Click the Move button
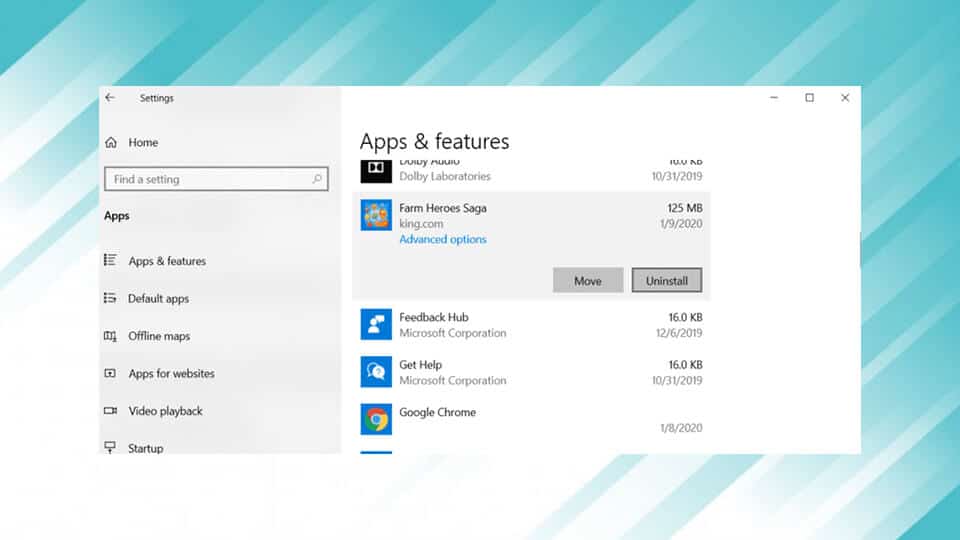This screenshot has height=540, width=960. tap(588, 280)
